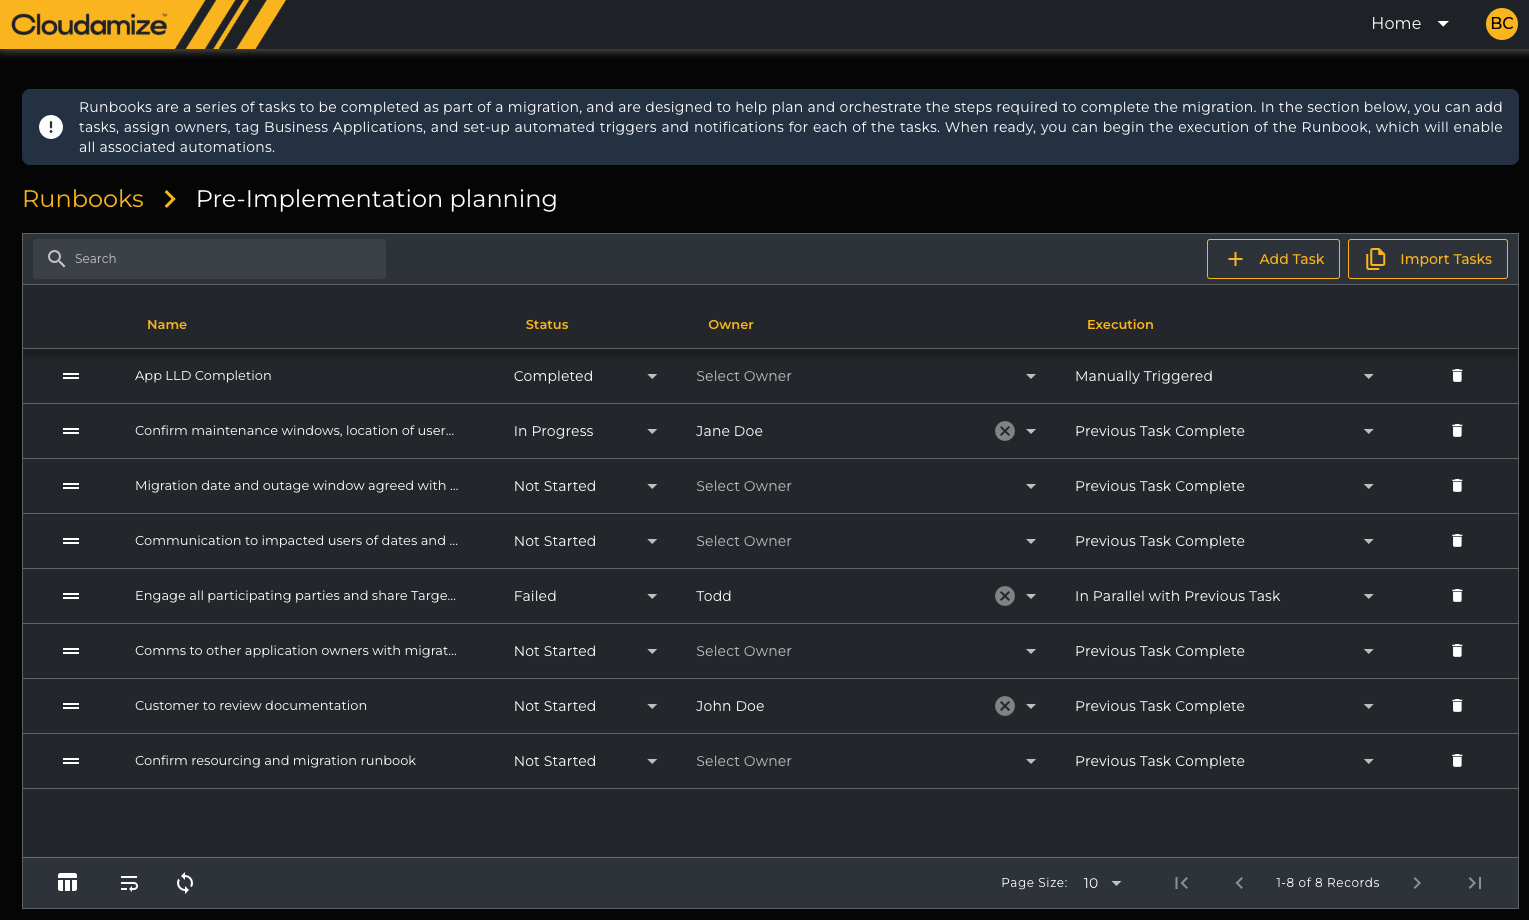Viewport: 1529px width, 920px height.
Task: Go to the first page of records
Action: (1181, 883)
